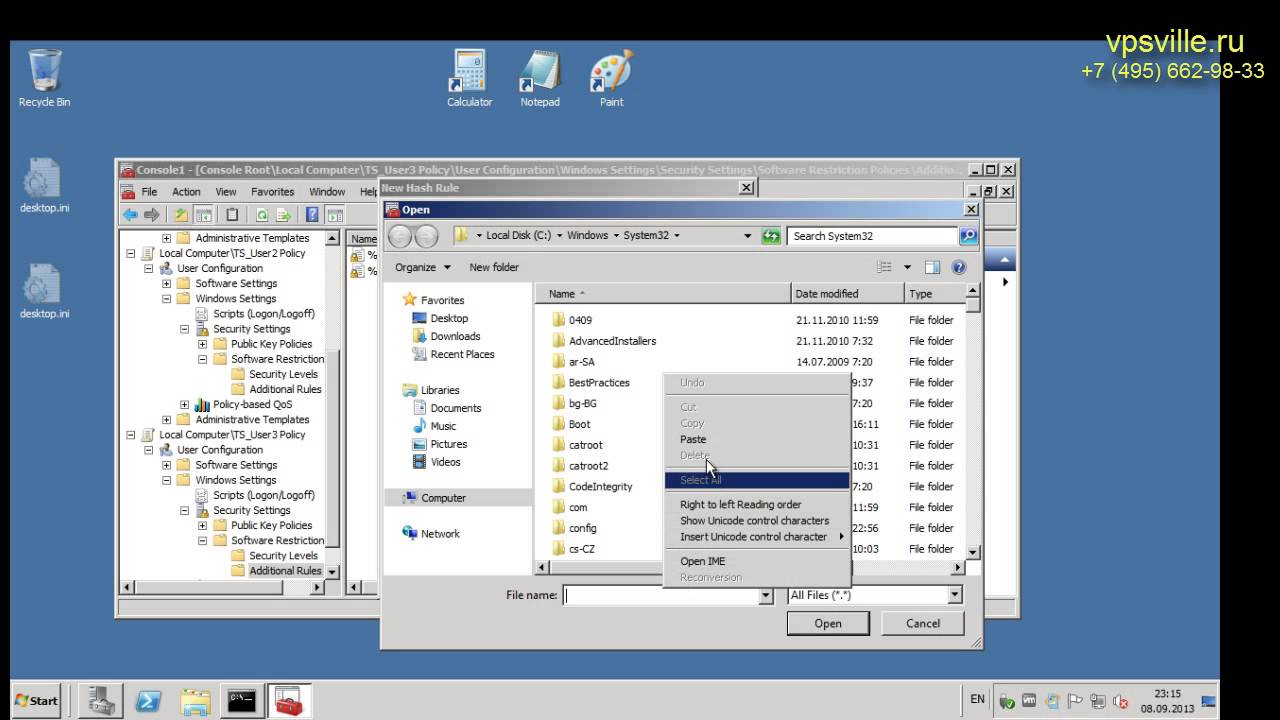The height and width of the screenshot is (720, 1280).
Task: Toggle the preview pane icon in Open dialog
Action: pyautogui.click(x=933, y=267)
